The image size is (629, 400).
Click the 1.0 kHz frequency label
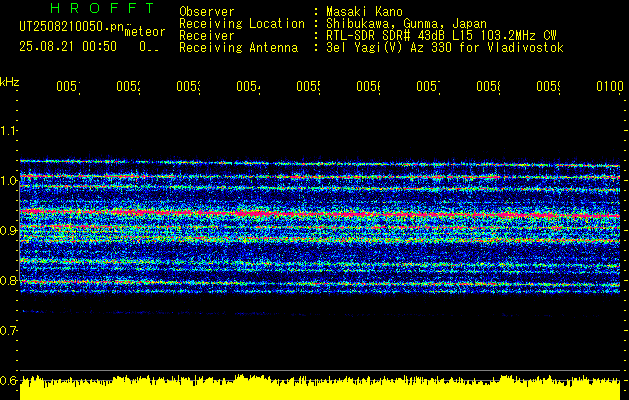click(x=8, y=181)
